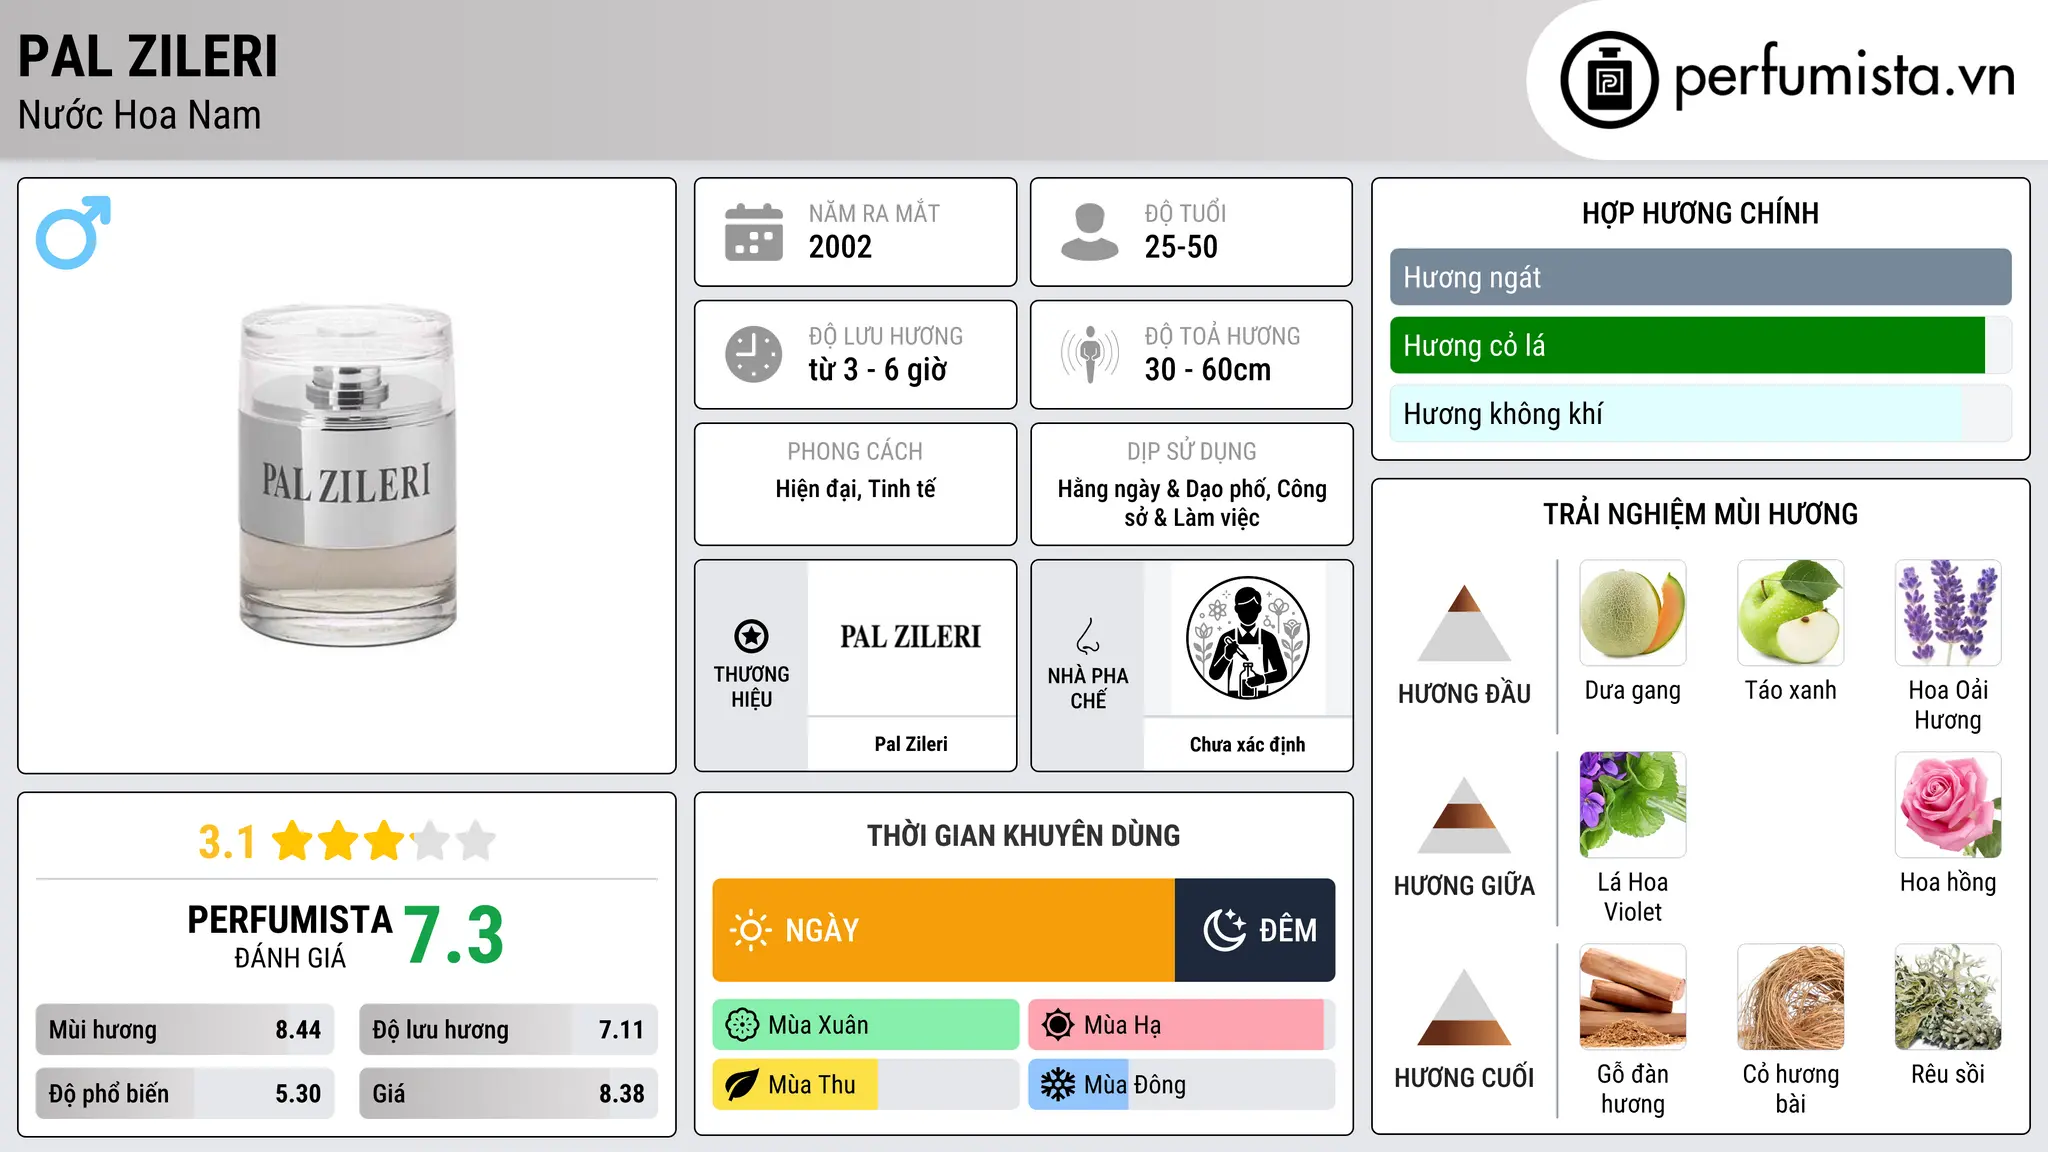Select the Gỗ đàn hương note image
Screen dimensions: 2048x1152
(1633, 997)
